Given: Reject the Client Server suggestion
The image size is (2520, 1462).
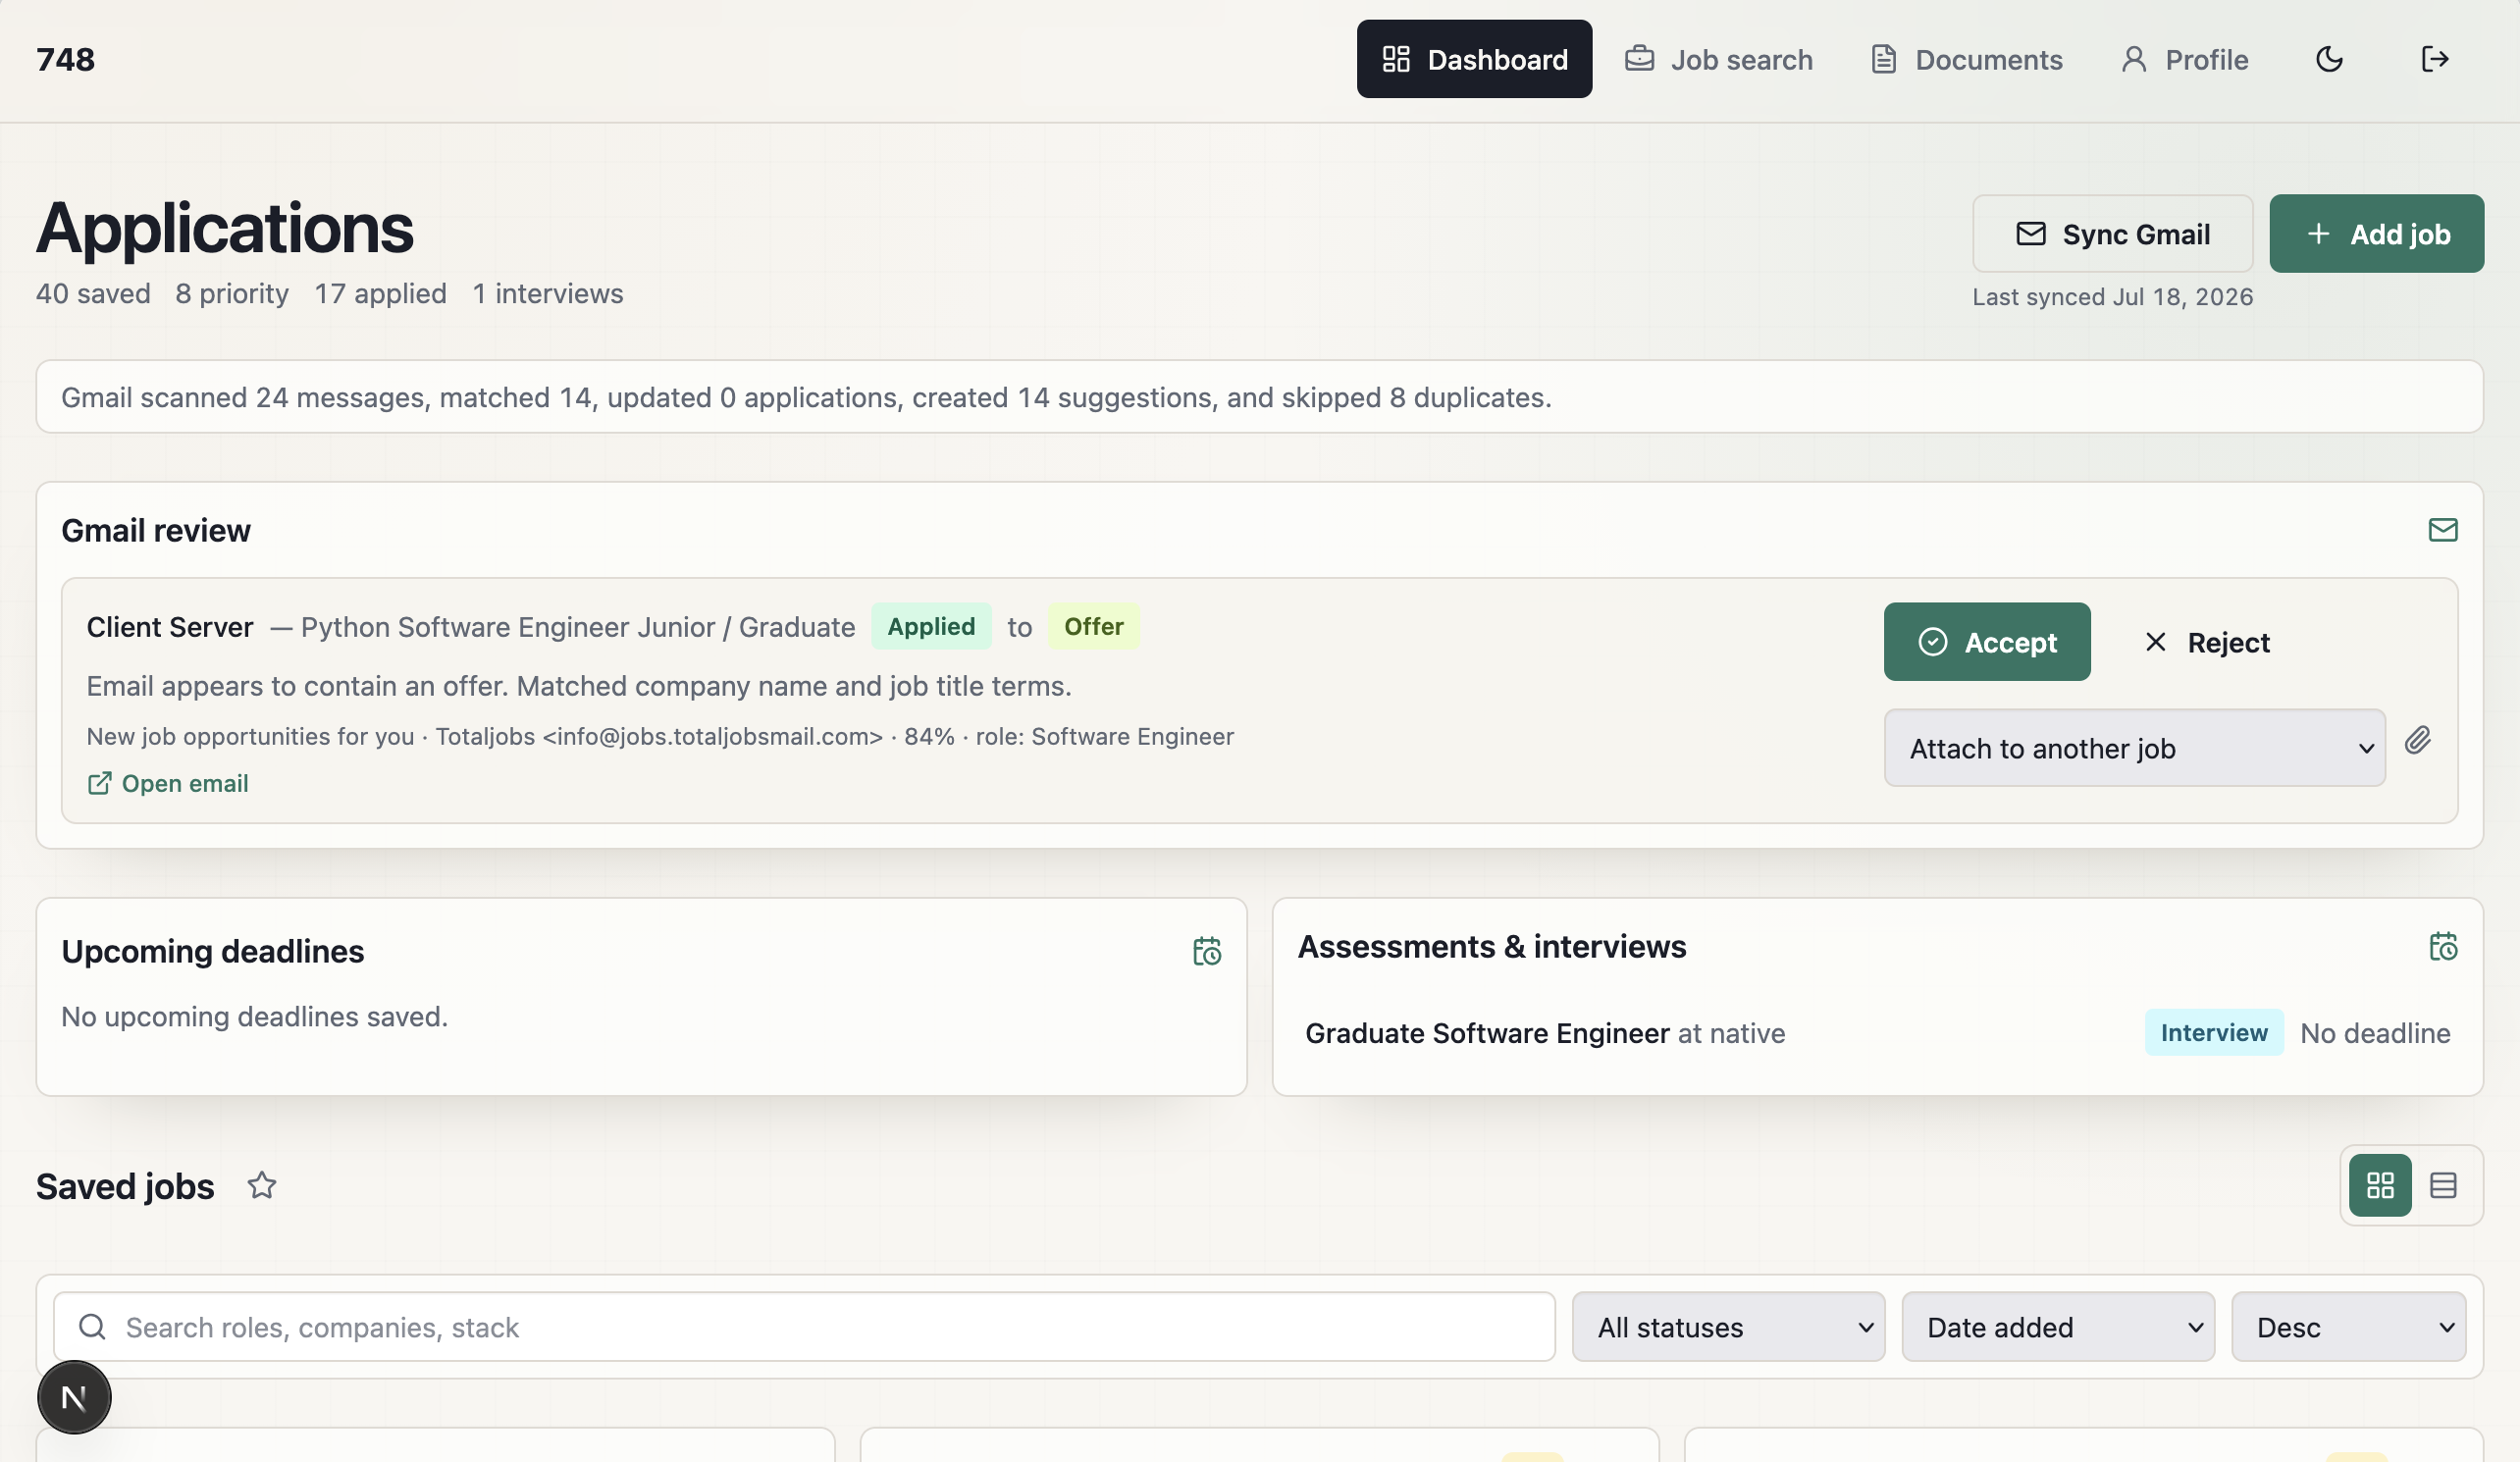Looking at the screenshot, I should click(x=2207, y=642).
